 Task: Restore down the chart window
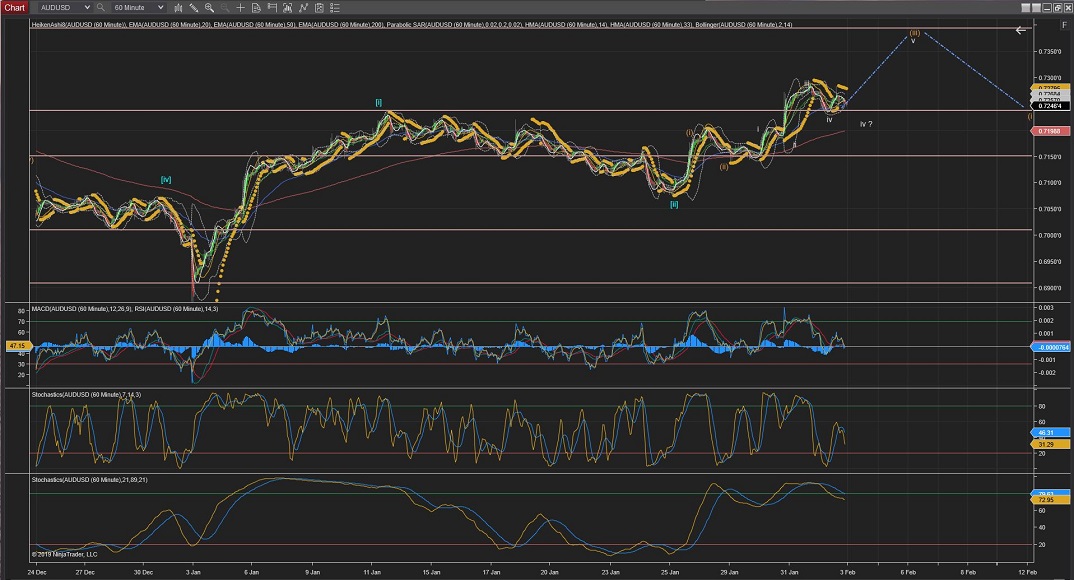[1057, 8]
